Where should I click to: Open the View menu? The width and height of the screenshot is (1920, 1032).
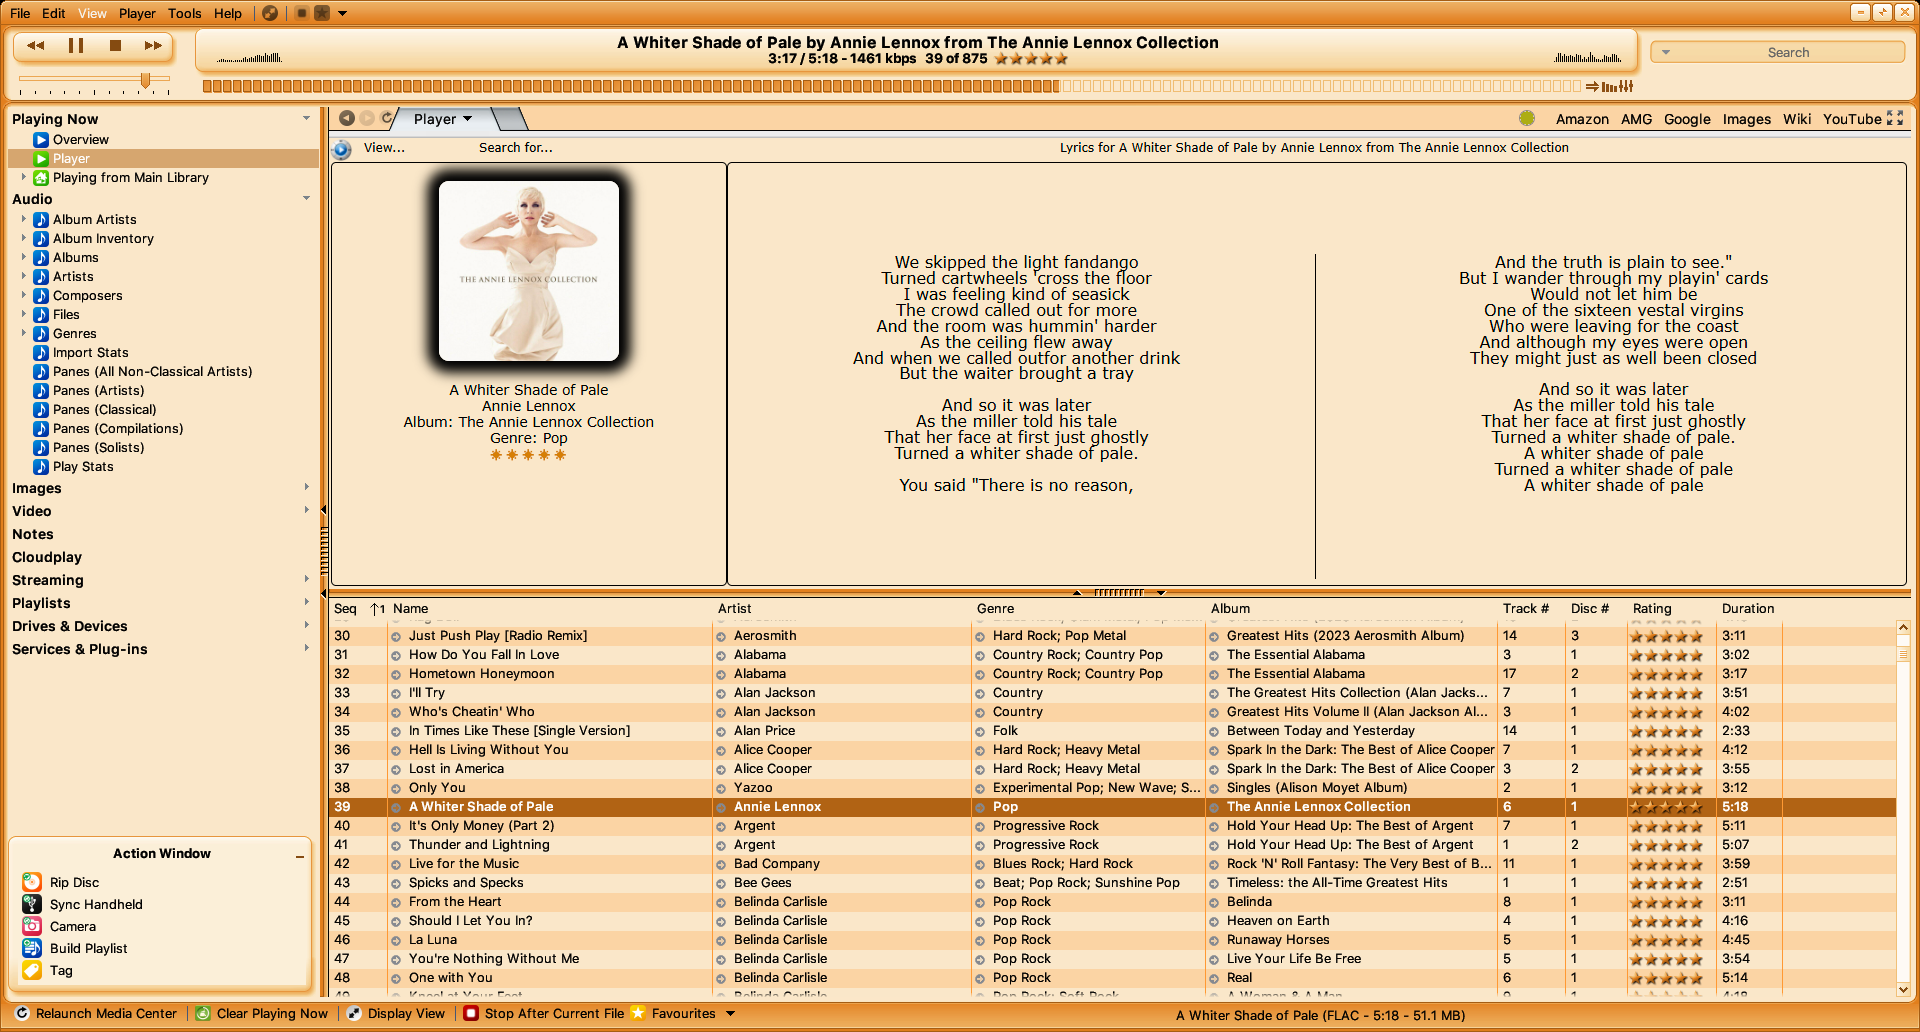[92, 13]
